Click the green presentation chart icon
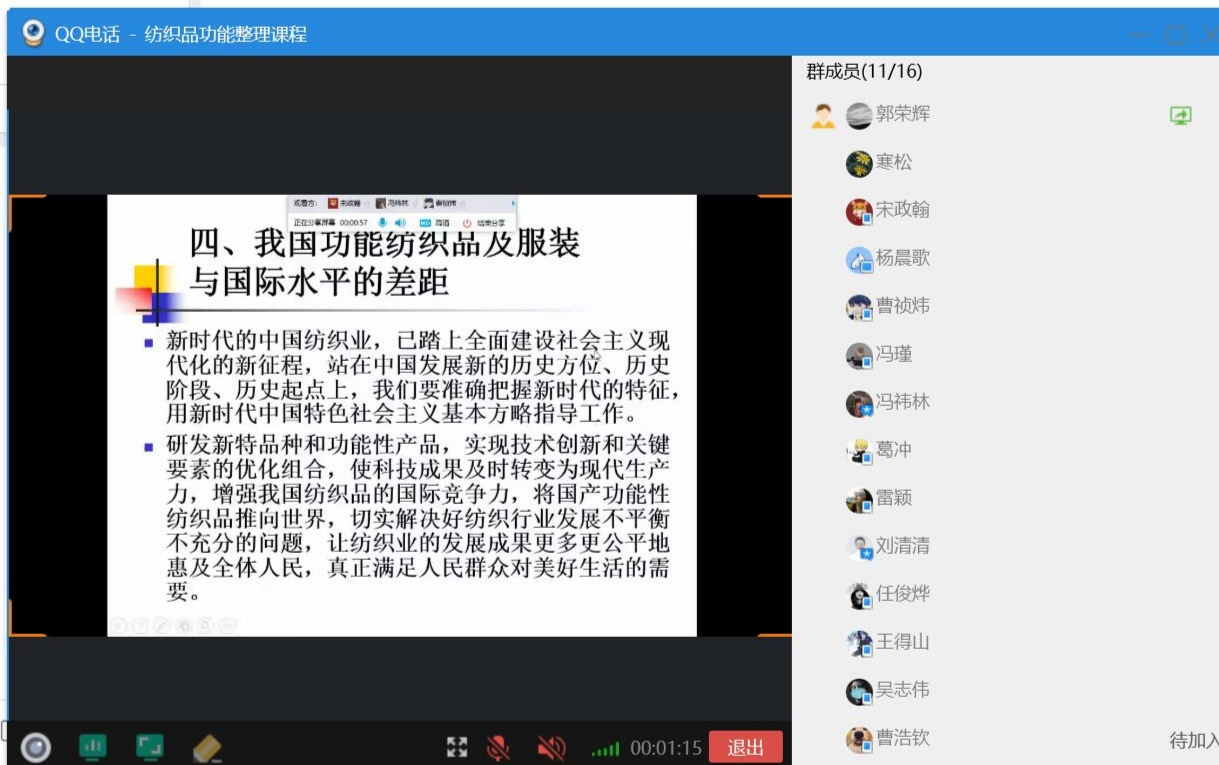 pyautogui.click(x=92, y=747)
